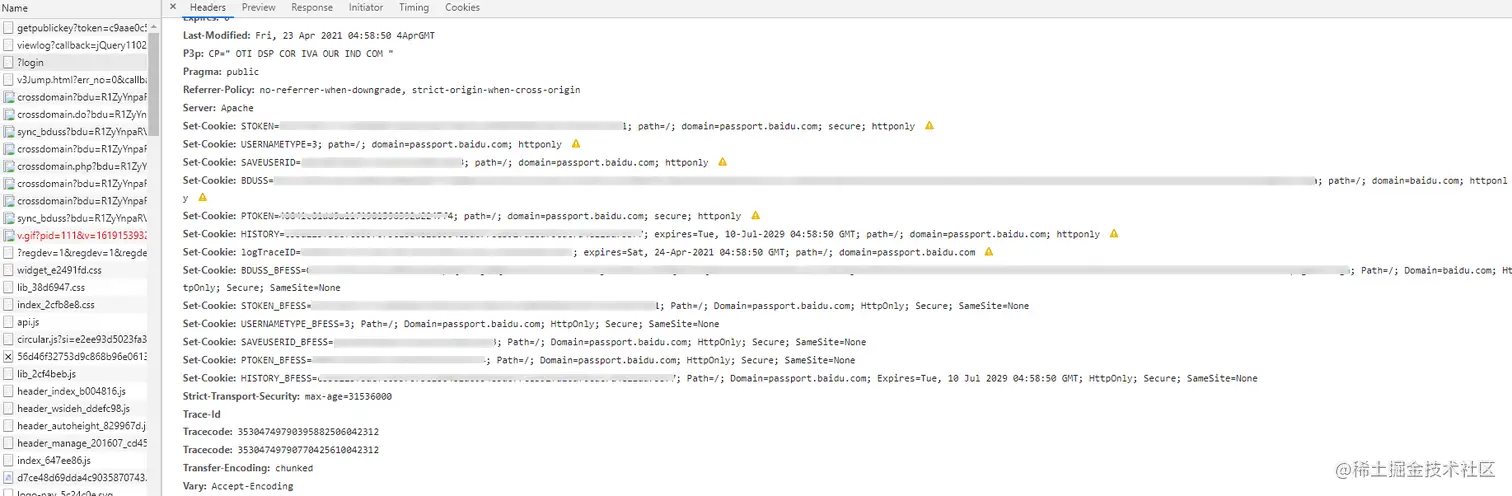Click file icon of api.js
The width and height of the screenshot is (1512, 496).
8,322
